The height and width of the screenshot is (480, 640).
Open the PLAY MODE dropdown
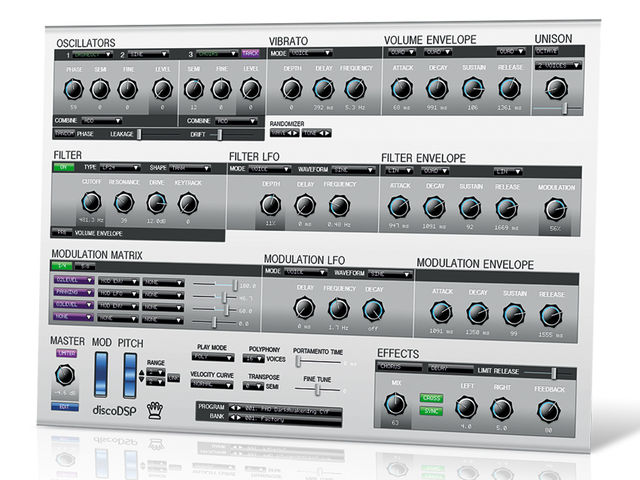pos(213,357)
